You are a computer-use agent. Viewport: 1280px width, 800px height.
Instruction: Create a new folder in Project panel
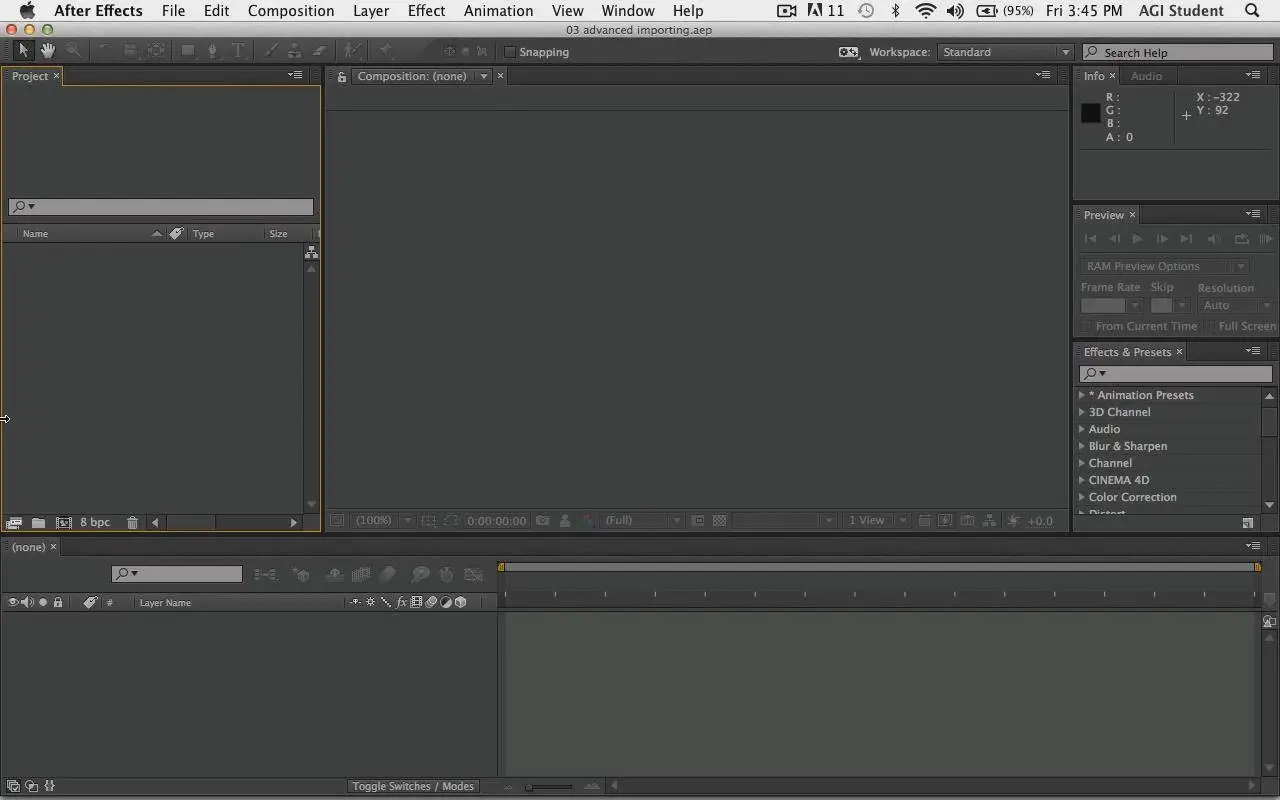tap(38, 522)
